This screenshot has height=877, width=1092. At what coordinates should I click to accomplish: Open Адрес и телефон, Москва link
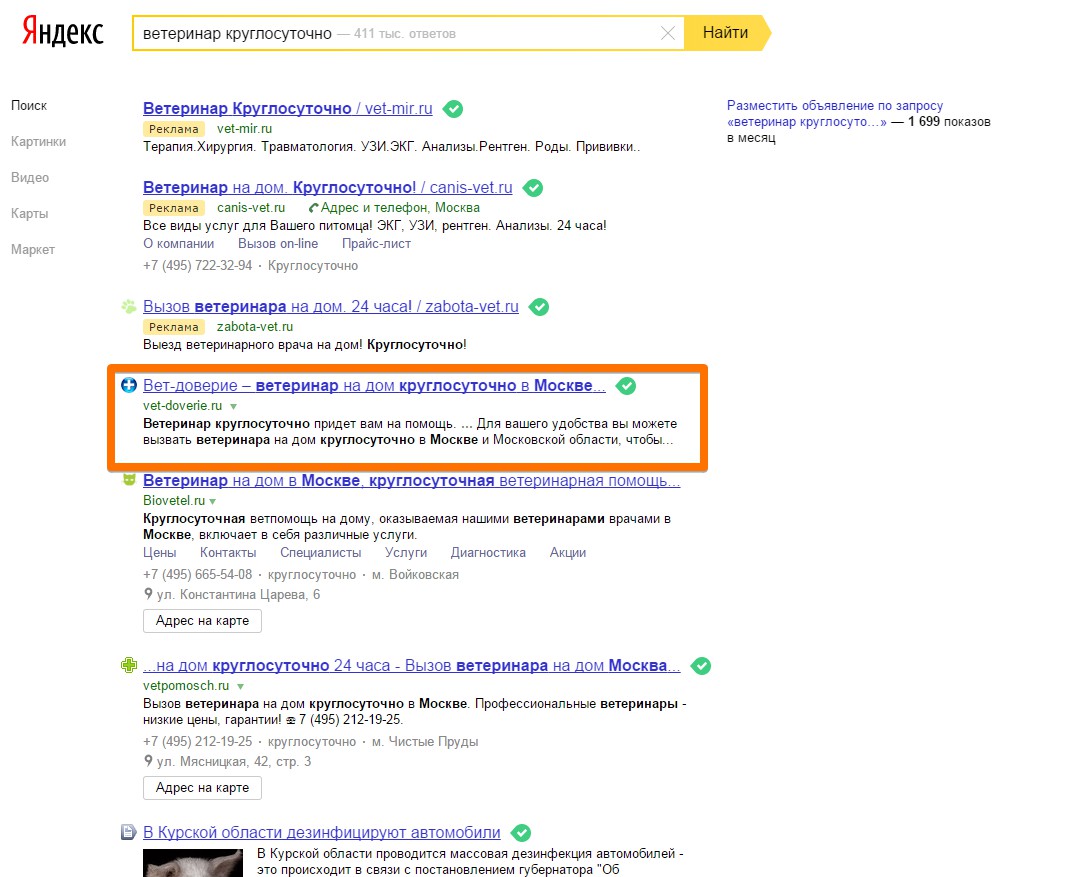(x=400, y=208)
